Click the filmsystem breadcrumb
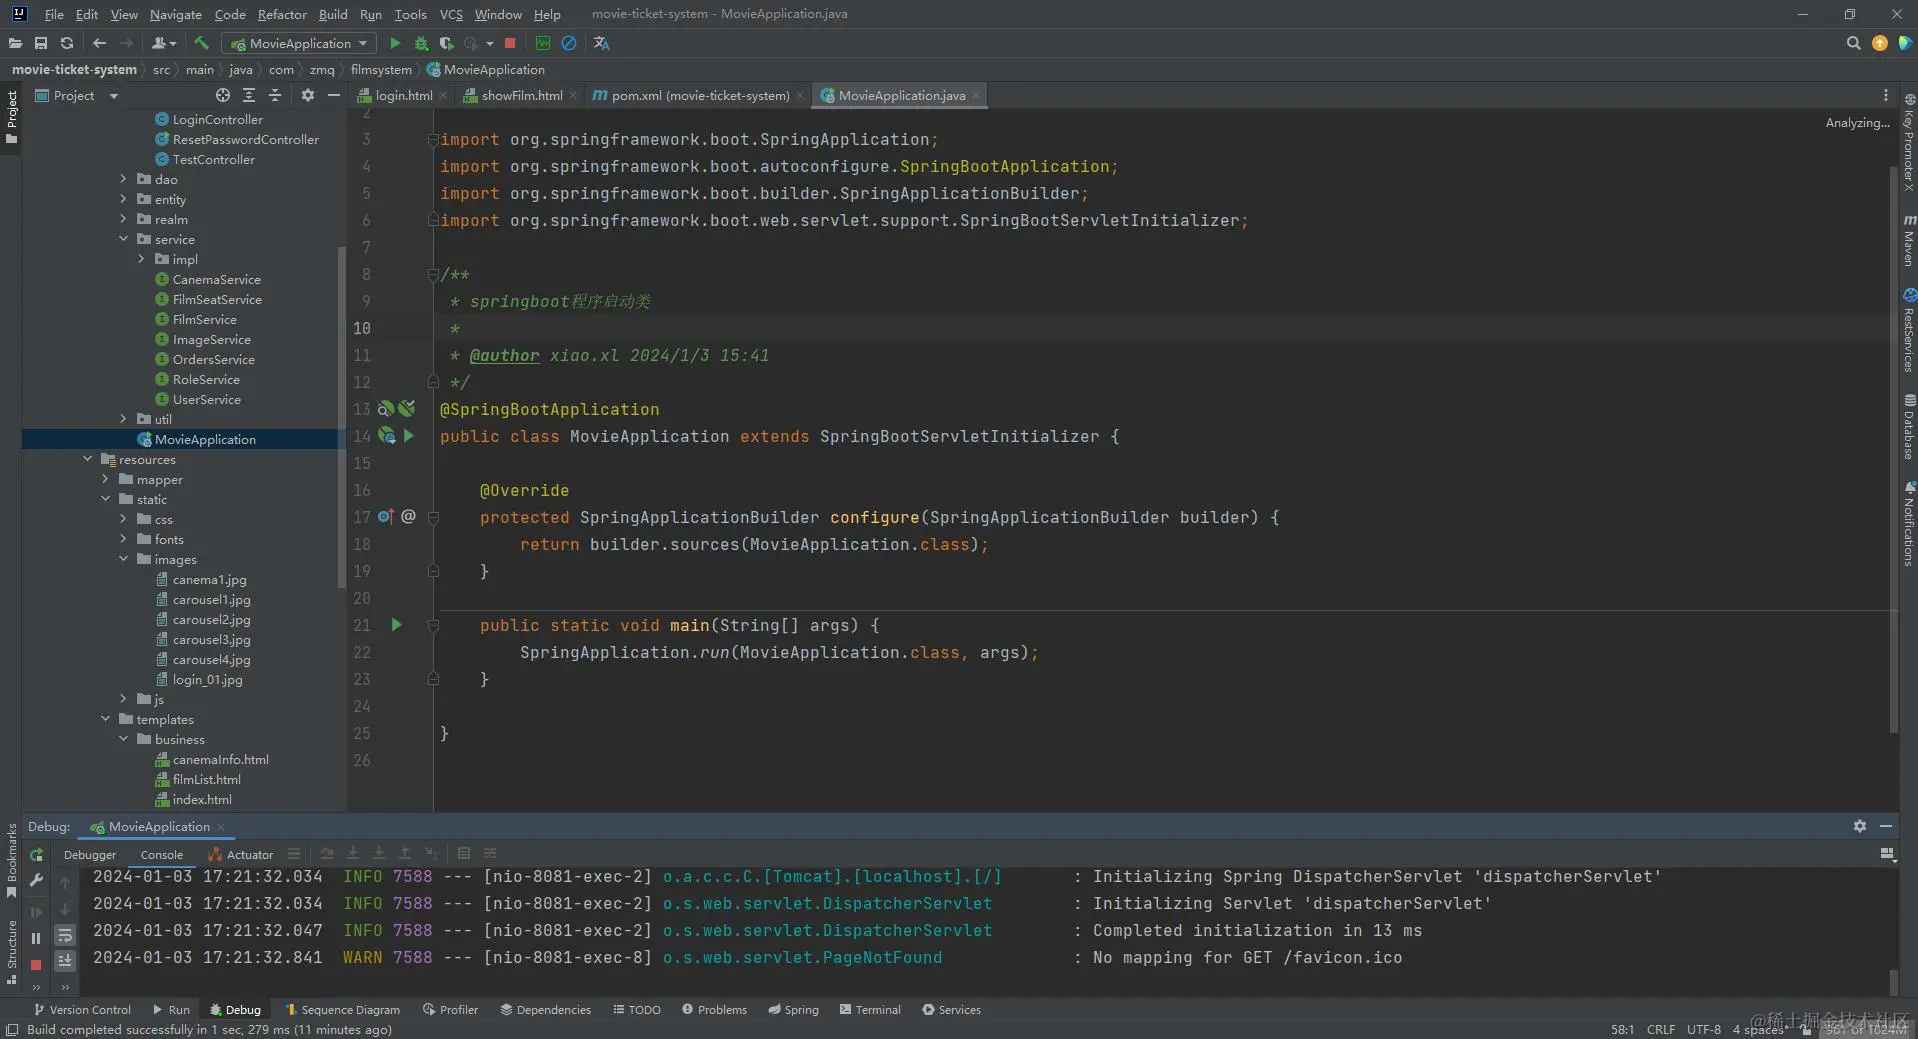Image resolution: width=1918 pixels, height=1039 pixels. [380, 69]
